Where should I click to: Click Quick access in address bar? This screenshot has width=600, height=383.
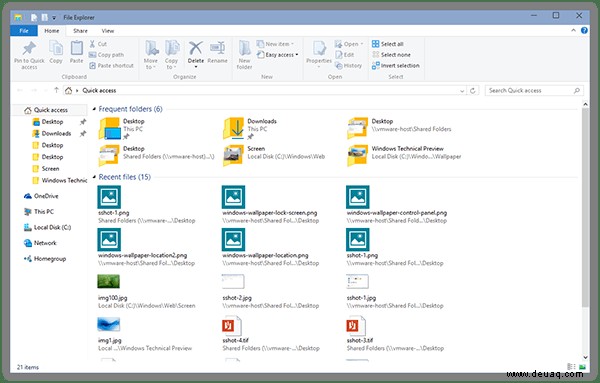(99, 91)
